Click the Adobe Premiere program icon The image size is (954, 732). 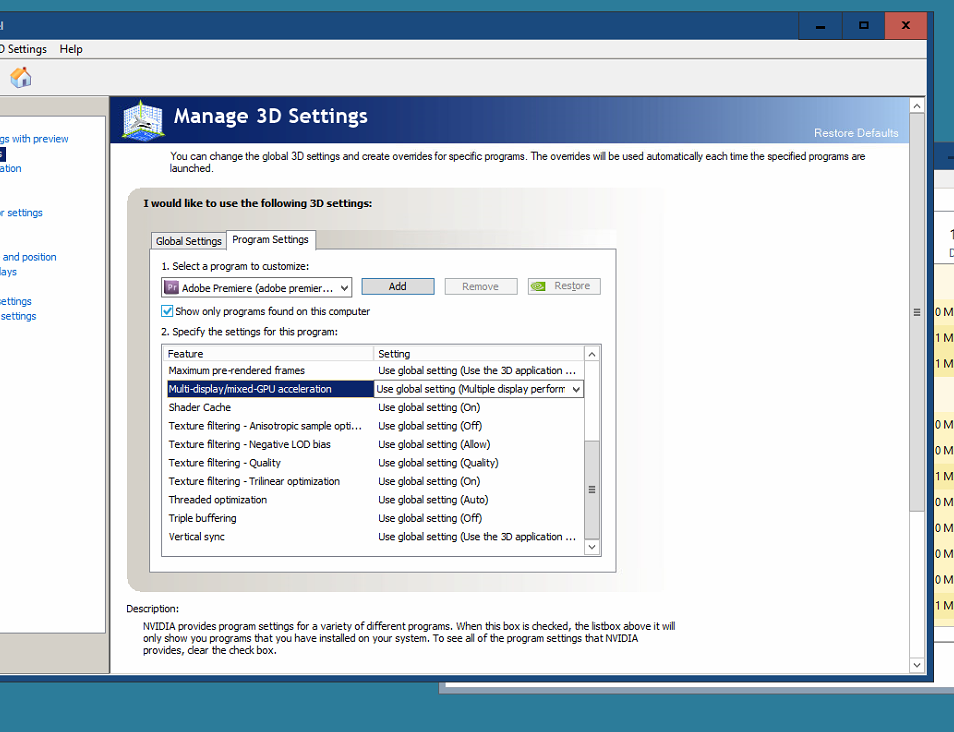[172, 287]
